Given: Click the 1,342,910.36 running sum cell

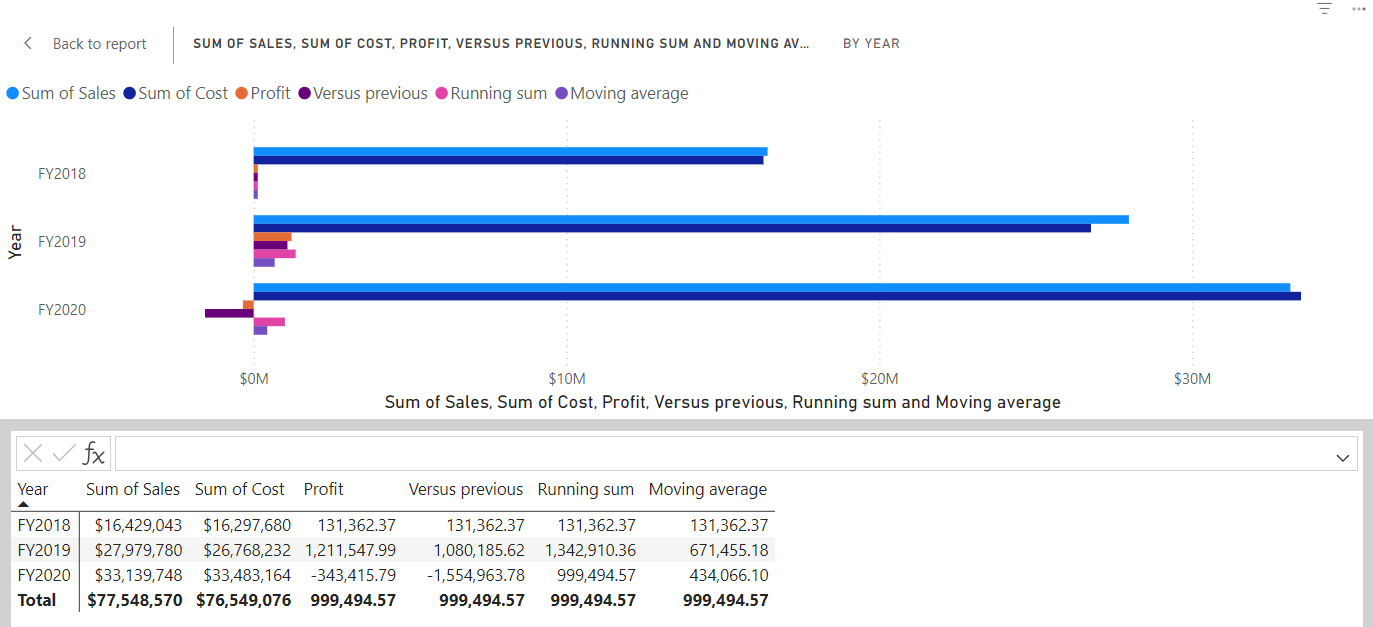Looking at the screenshot, I should [x=590, y=550].
